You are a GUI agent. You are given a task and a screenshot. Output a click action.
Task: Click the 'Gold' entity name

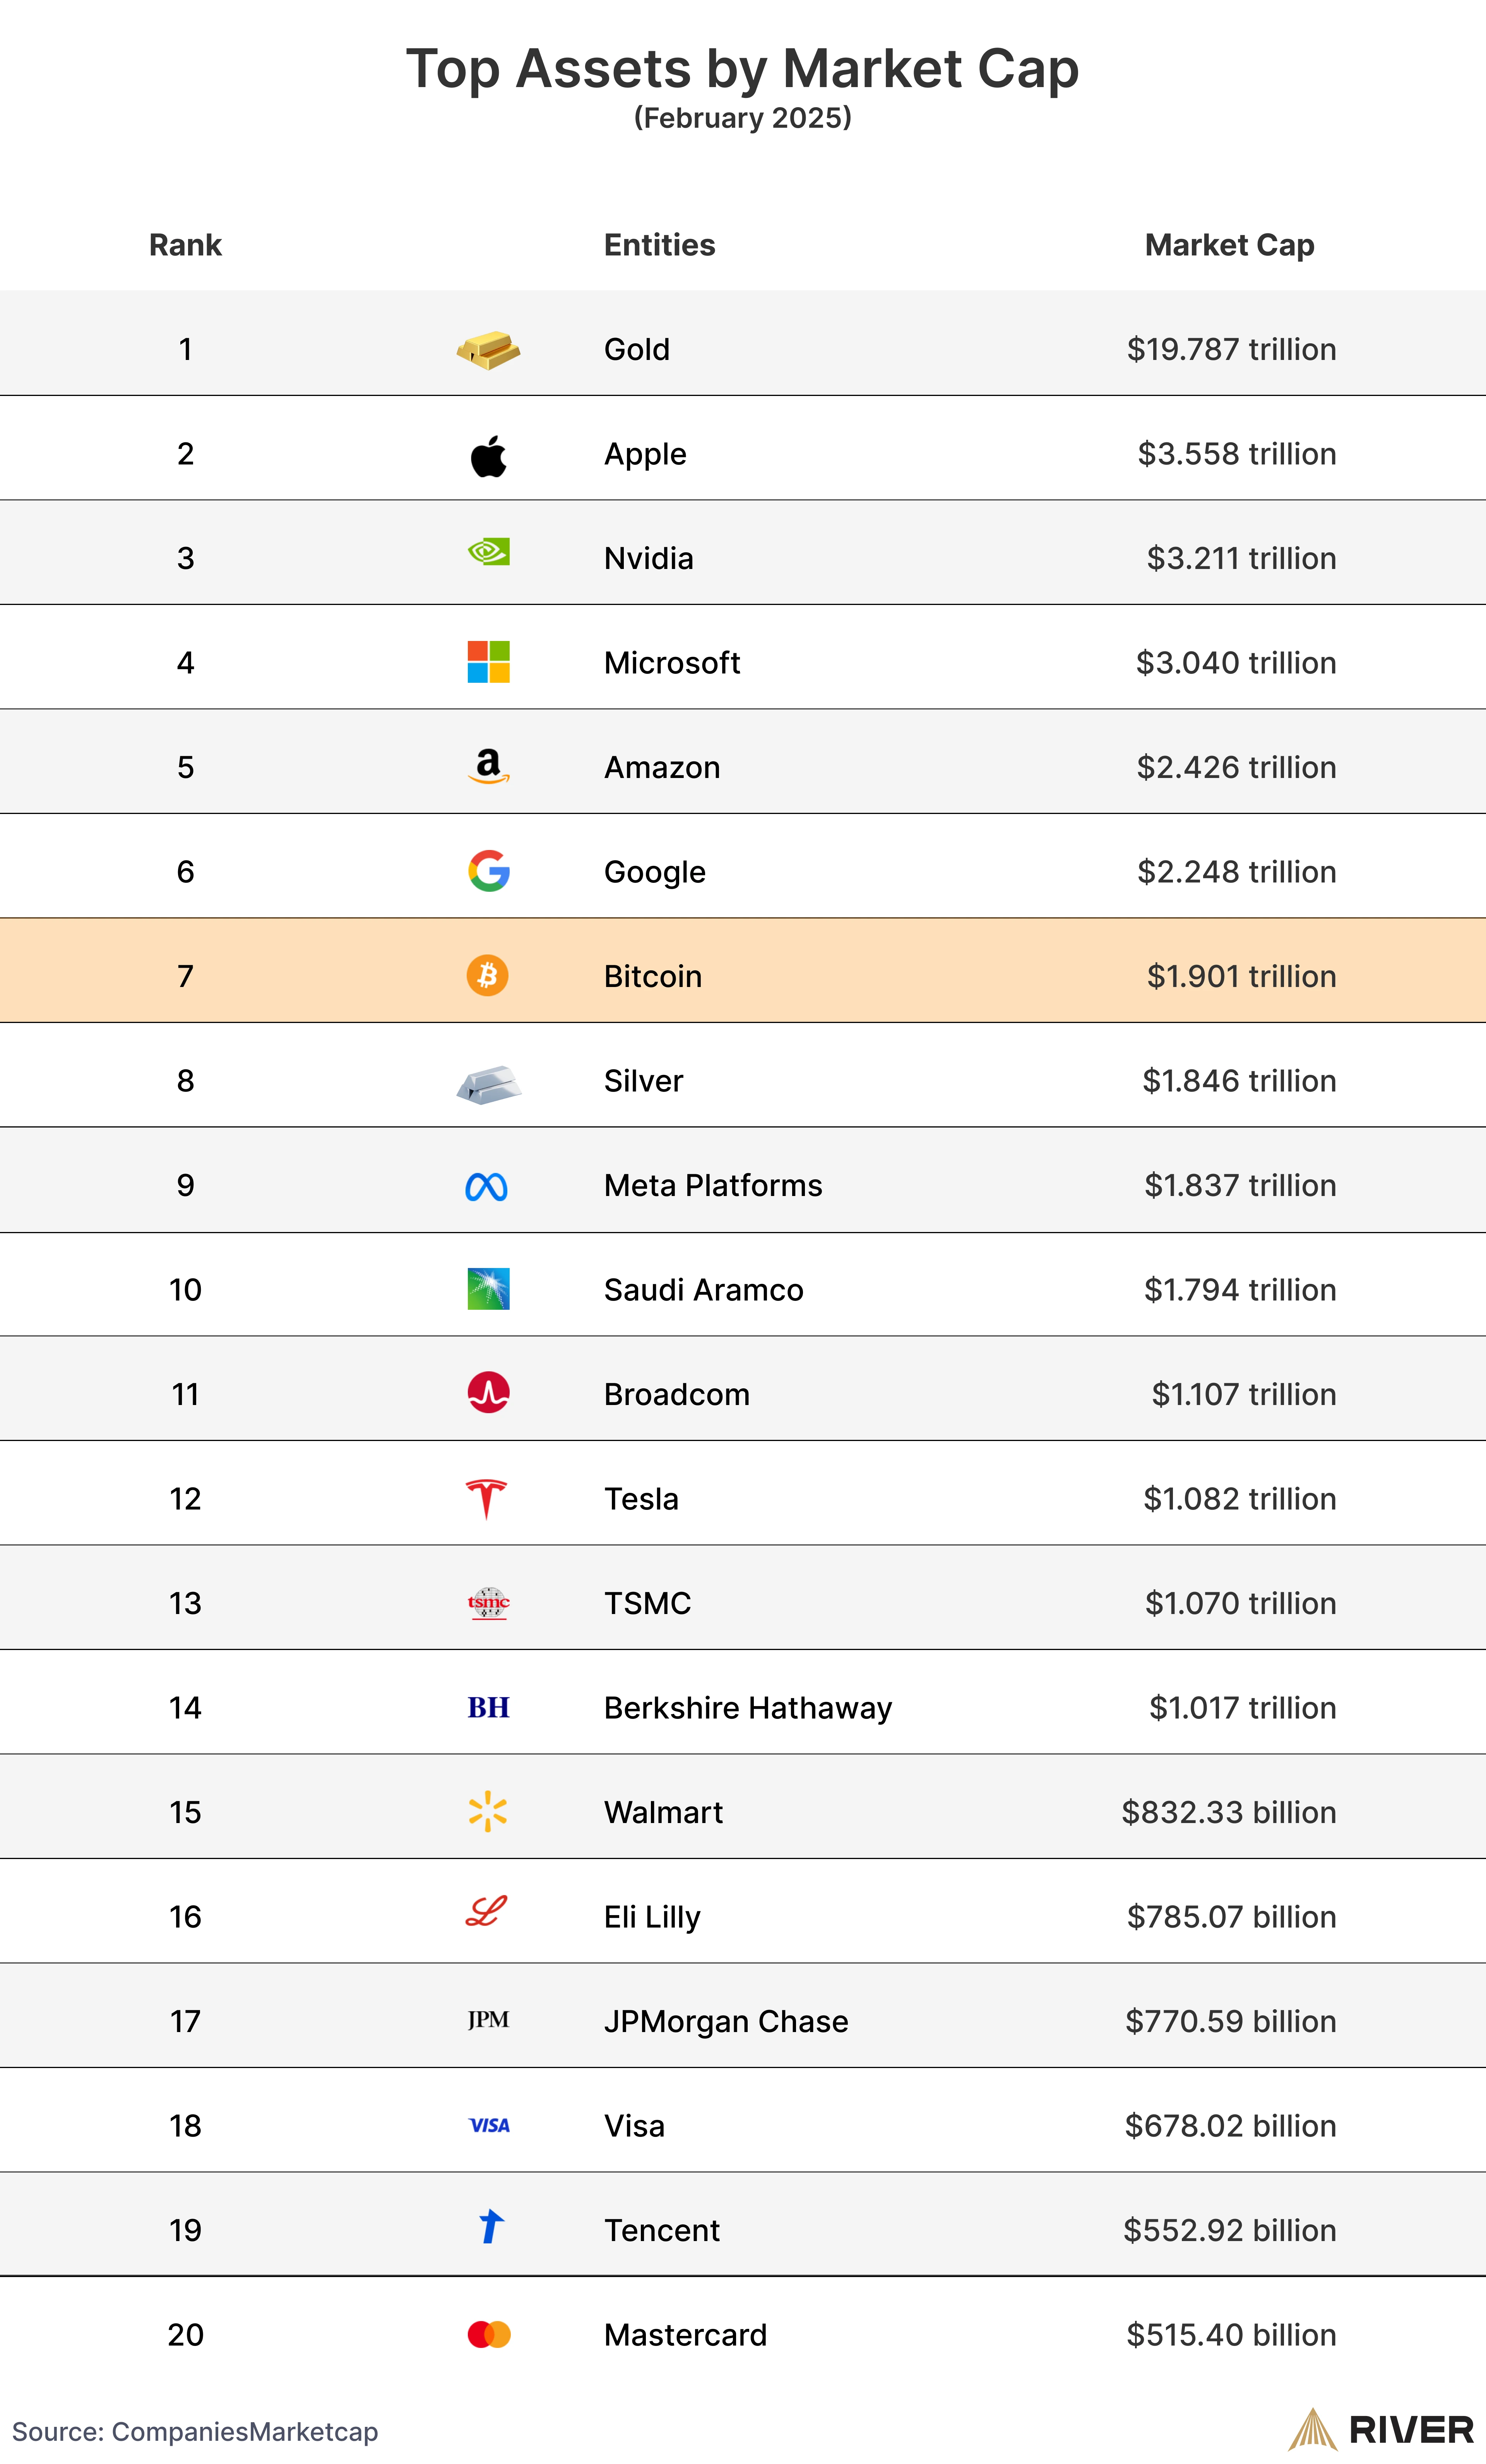coord(637,349)
